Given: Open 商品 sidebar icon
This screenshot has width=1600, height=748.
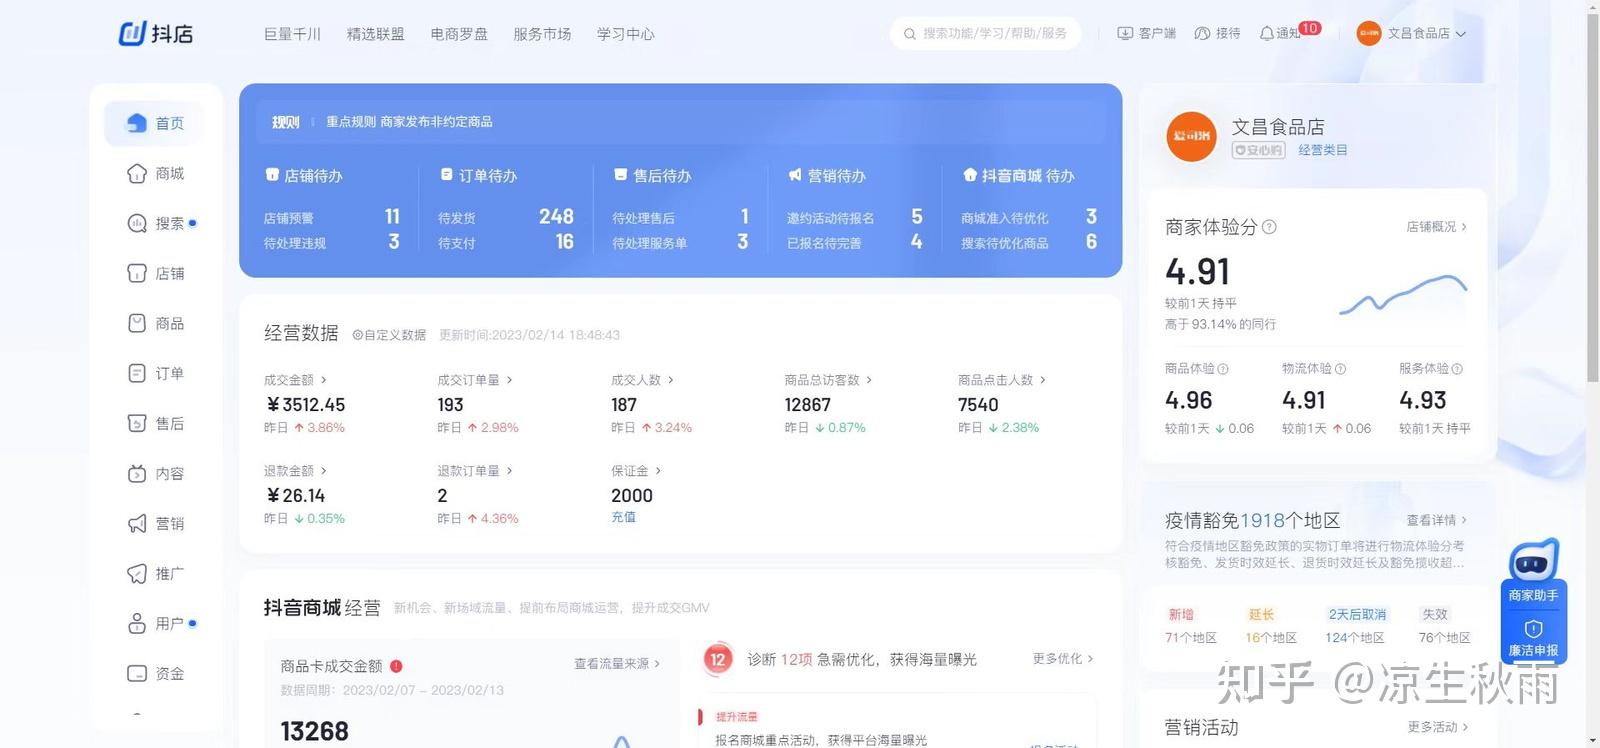Looking at the screenshot, I should click(x=137, y=323).
